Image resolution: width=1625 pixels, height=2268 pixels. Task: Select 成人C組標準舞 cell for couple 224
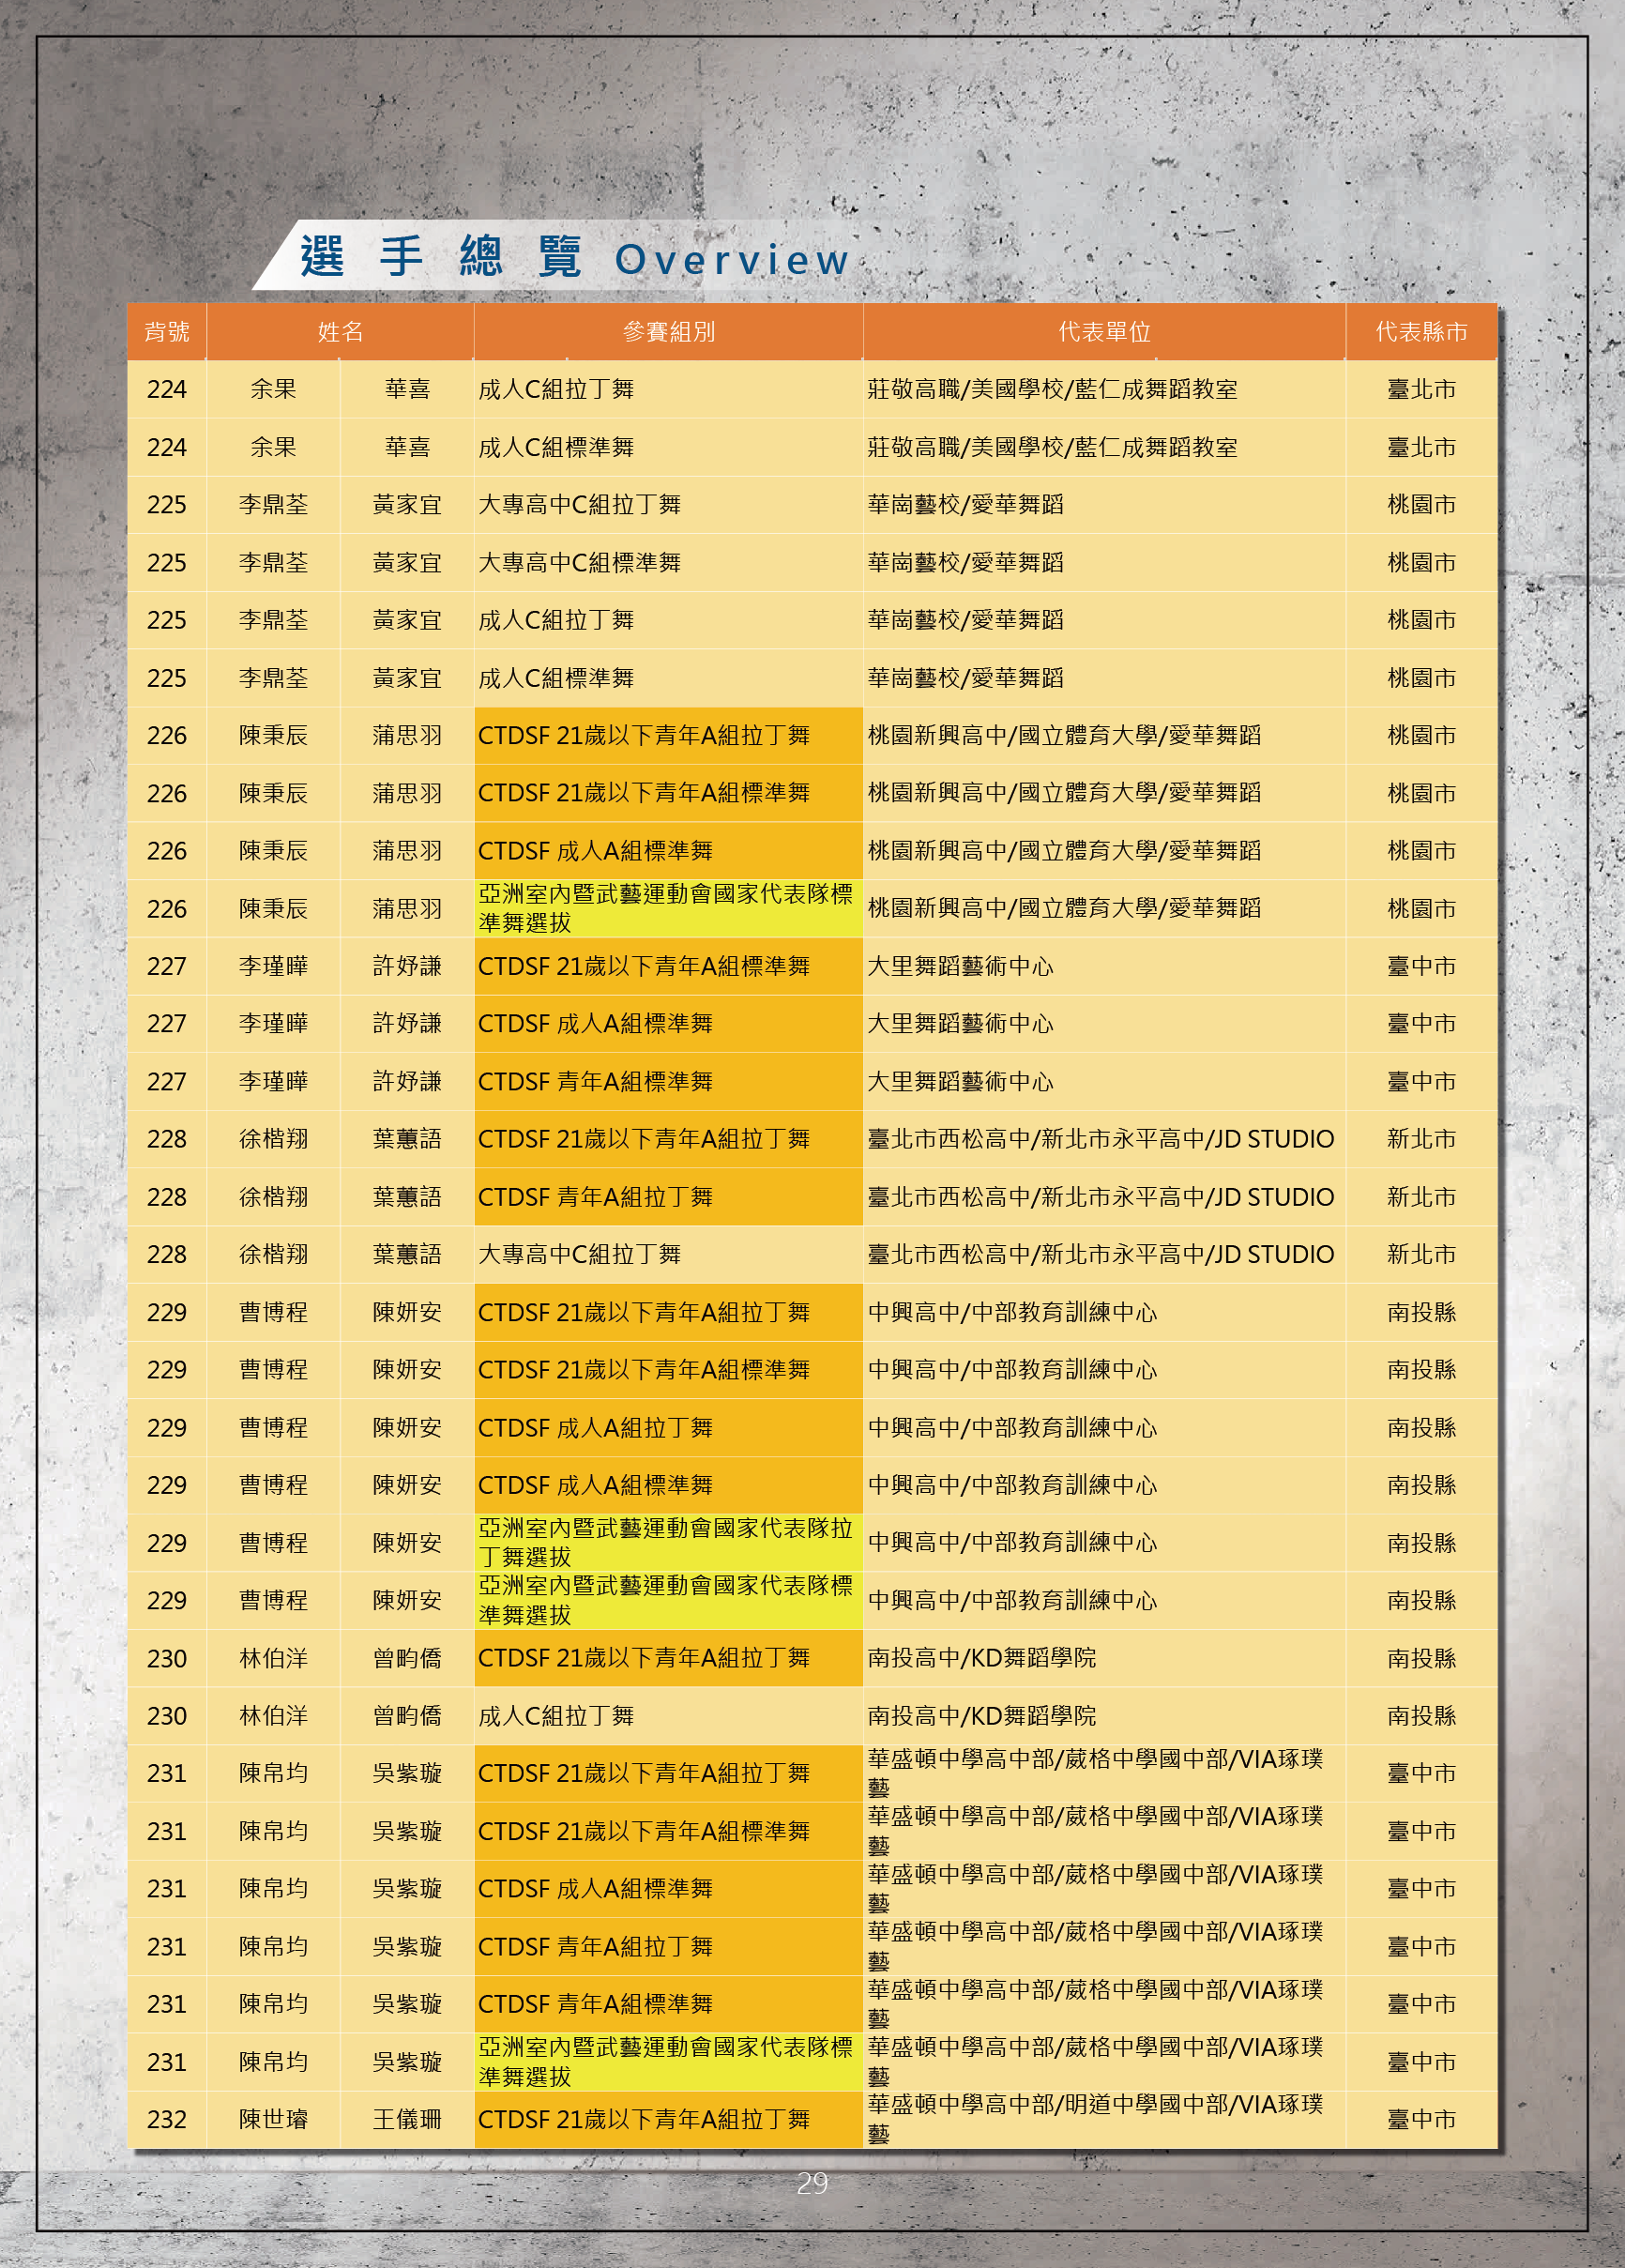(668, 447)
